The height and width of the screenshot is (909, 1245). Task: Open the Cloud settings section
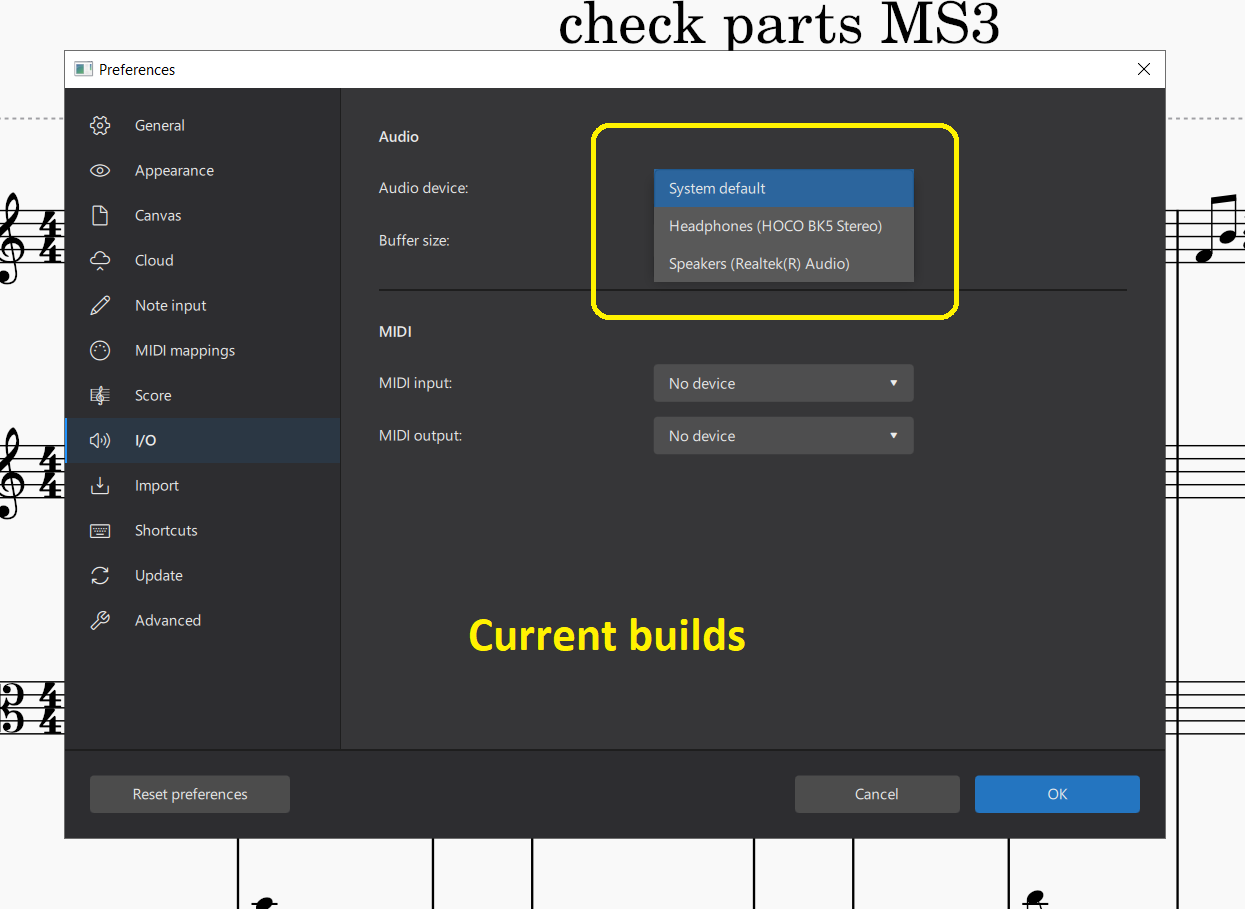click(203, 260)
